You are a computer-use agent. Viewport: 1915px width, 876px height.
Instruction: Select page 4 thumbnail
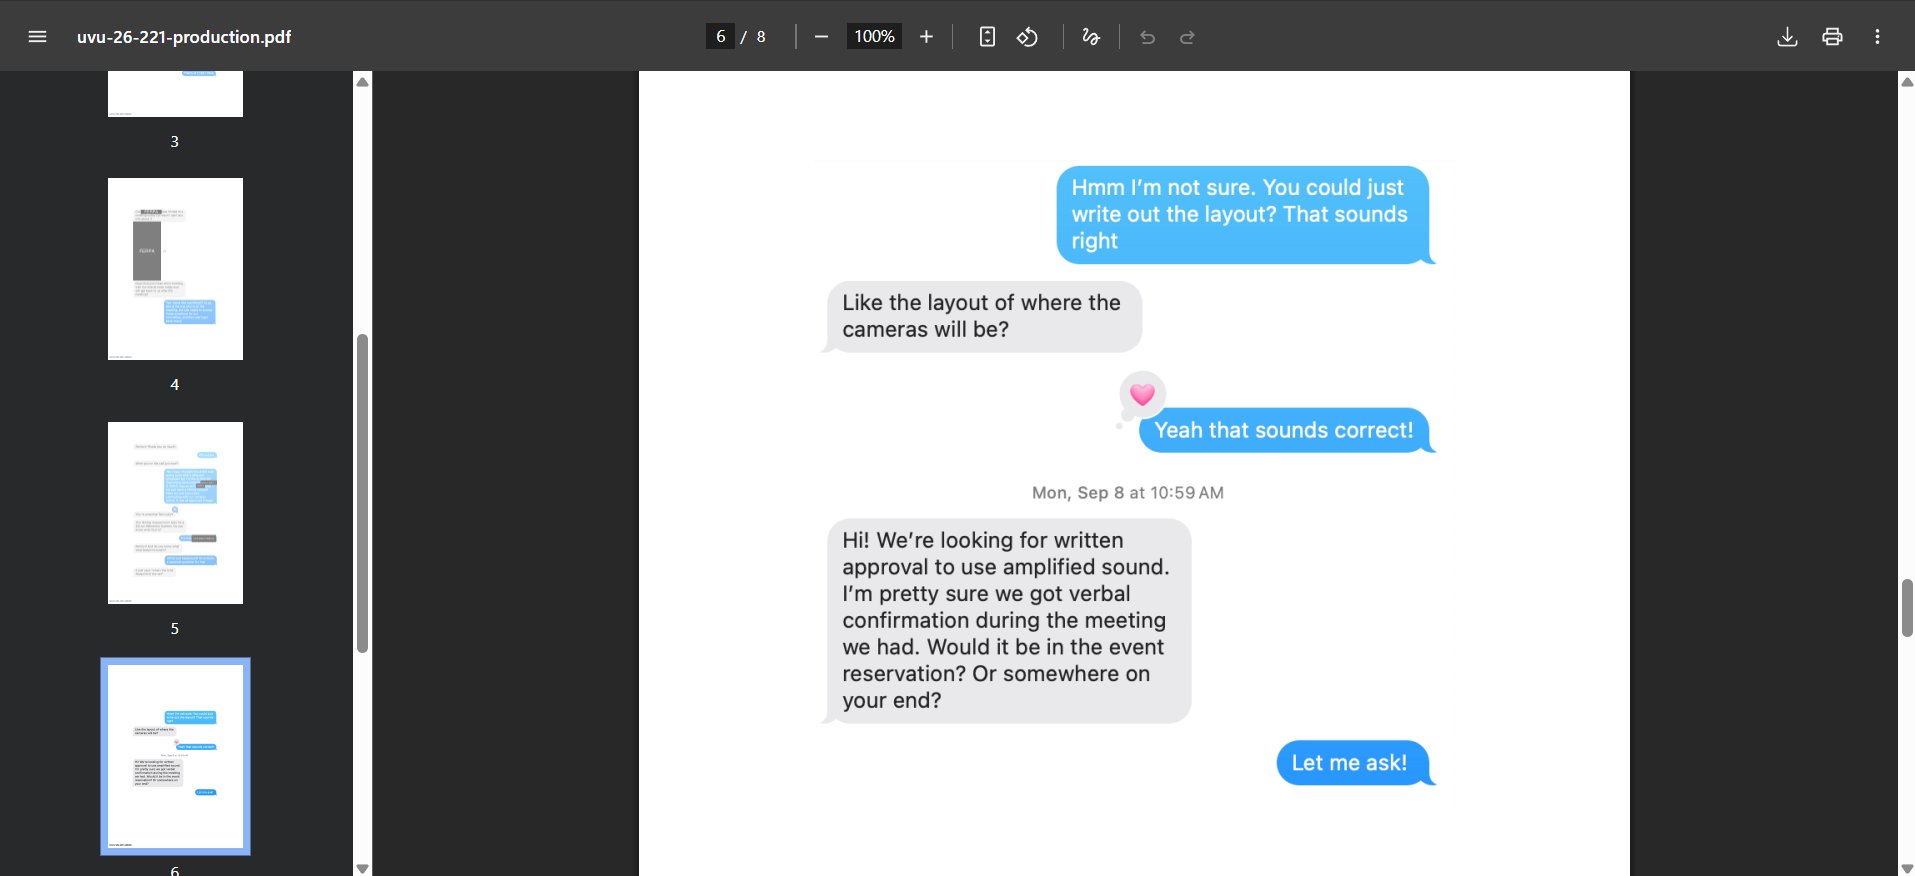pyautogui.click(x=175, y=269)
